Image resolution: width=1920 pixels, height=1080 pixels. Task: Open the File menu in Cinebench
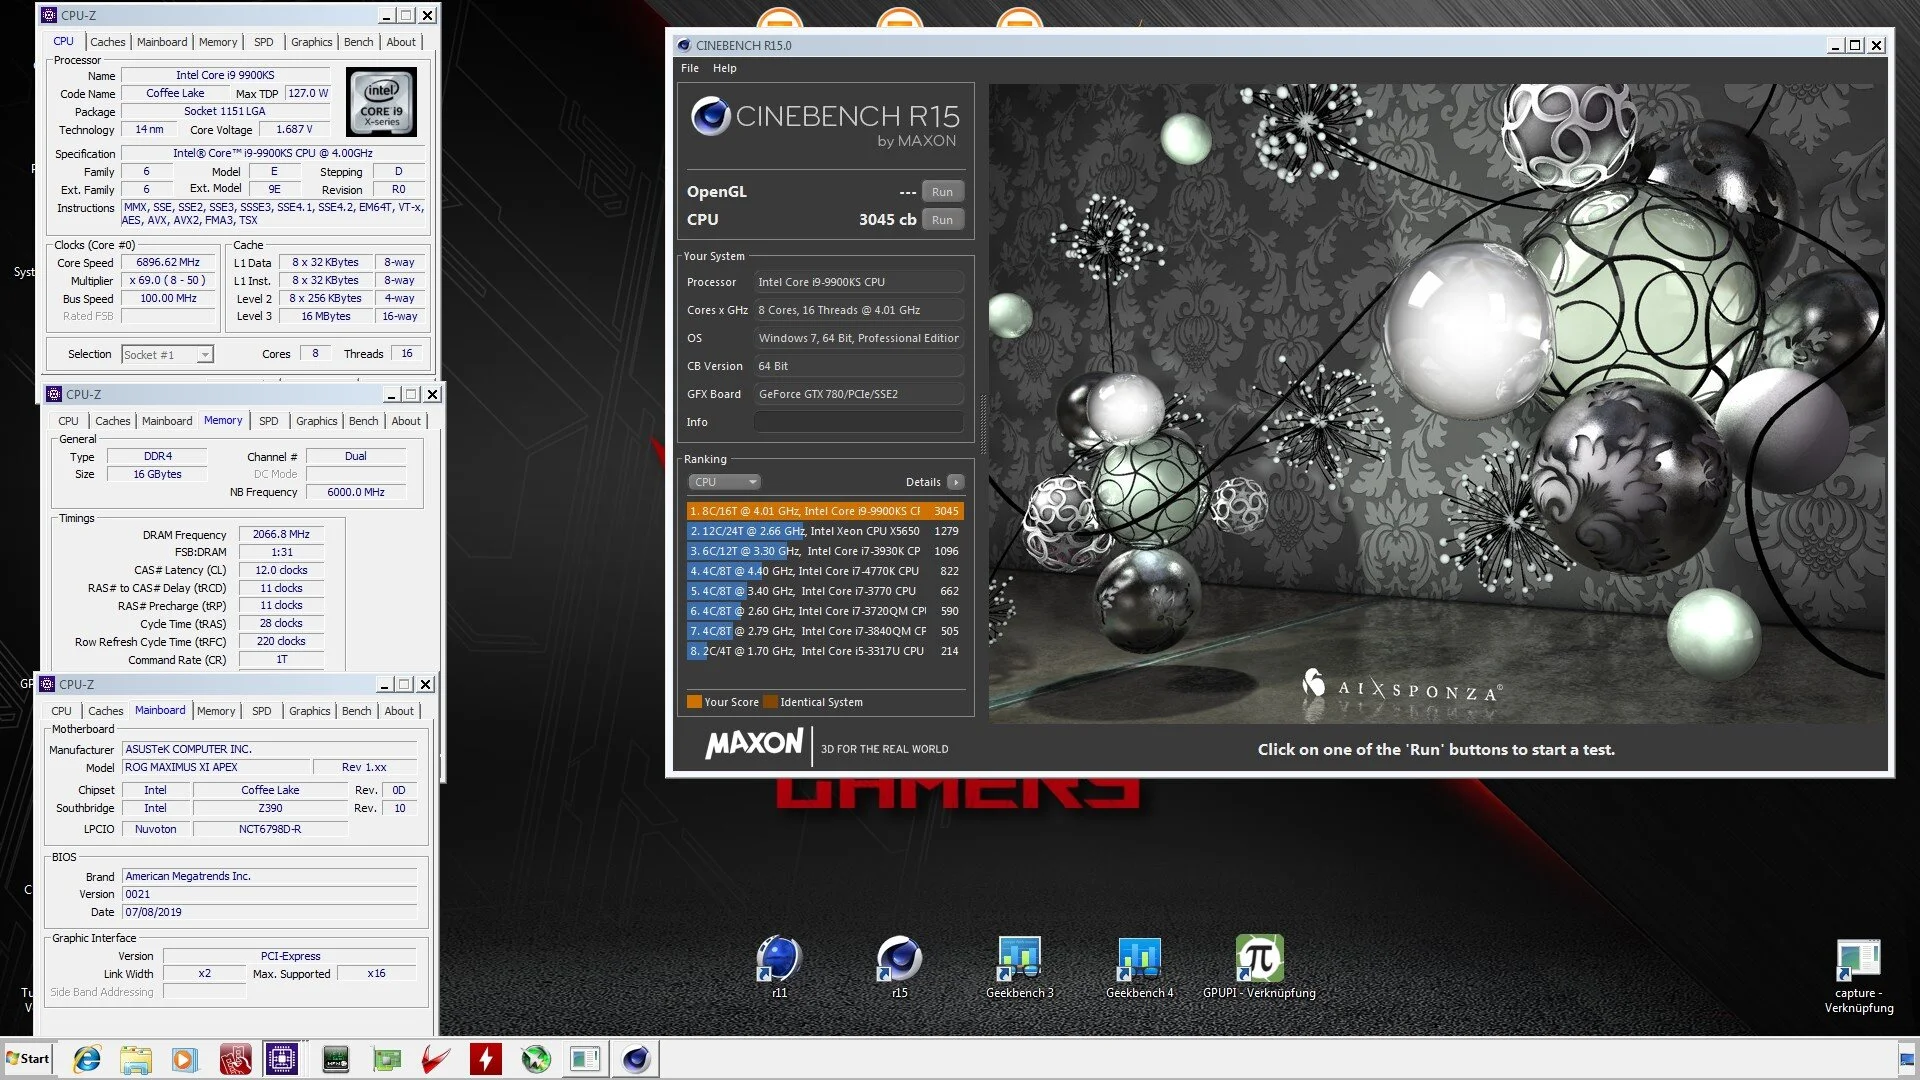pyautogui.click(x=689, y=68)
